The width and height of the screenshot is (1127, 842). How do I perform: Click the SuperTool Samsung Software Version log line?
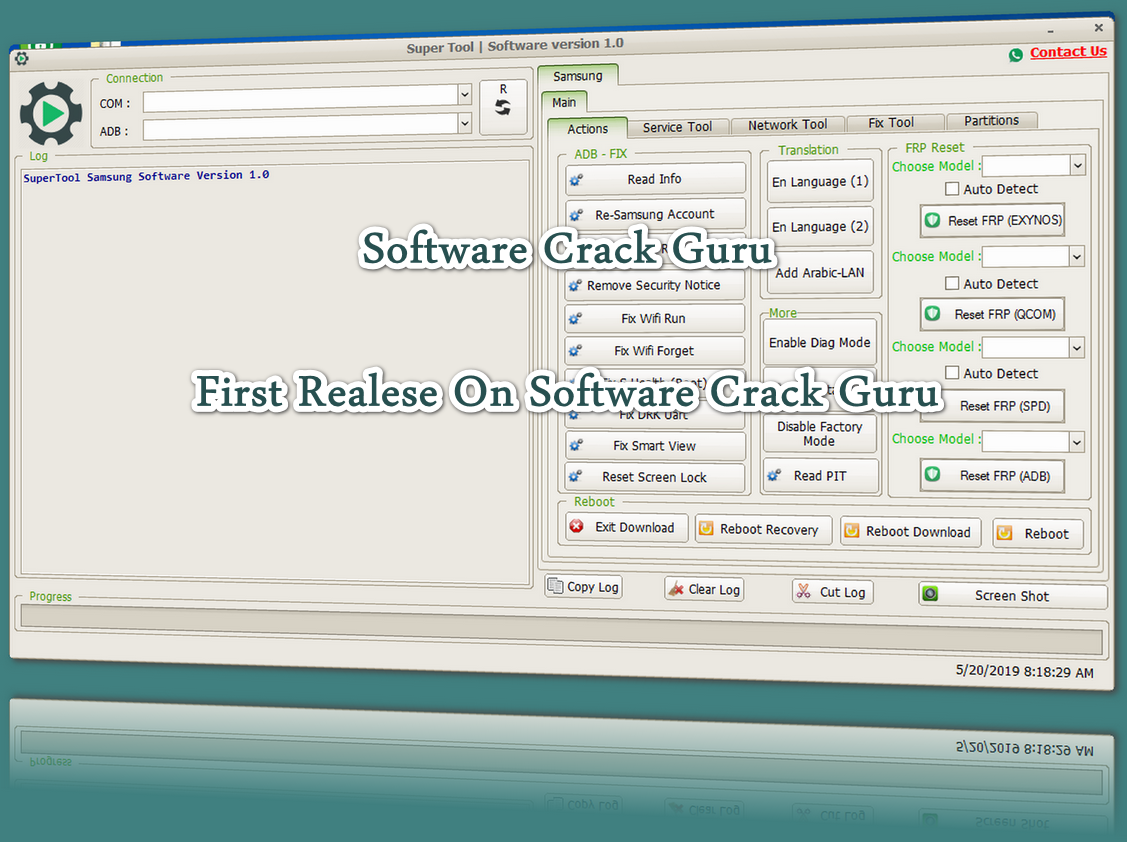click(x=147, y=176)
